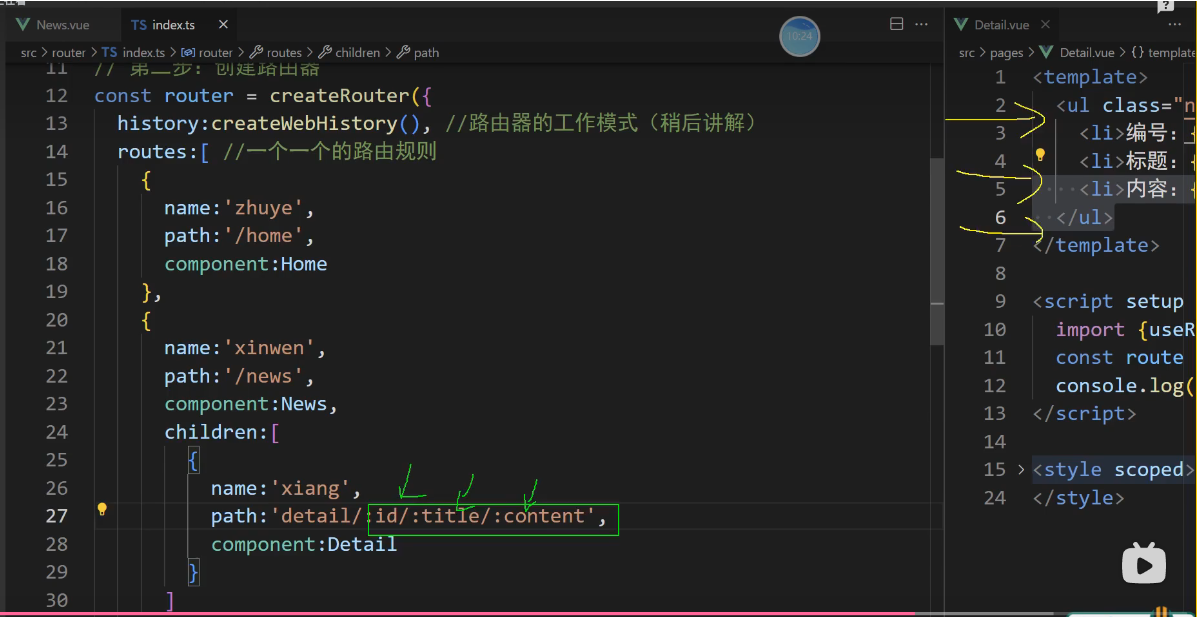The width and height of the screenshot is (1199, 617).
Task: Click line number 8 in Detail.vue gutter
Action: pyautogui.click(x=1001, y=273)
